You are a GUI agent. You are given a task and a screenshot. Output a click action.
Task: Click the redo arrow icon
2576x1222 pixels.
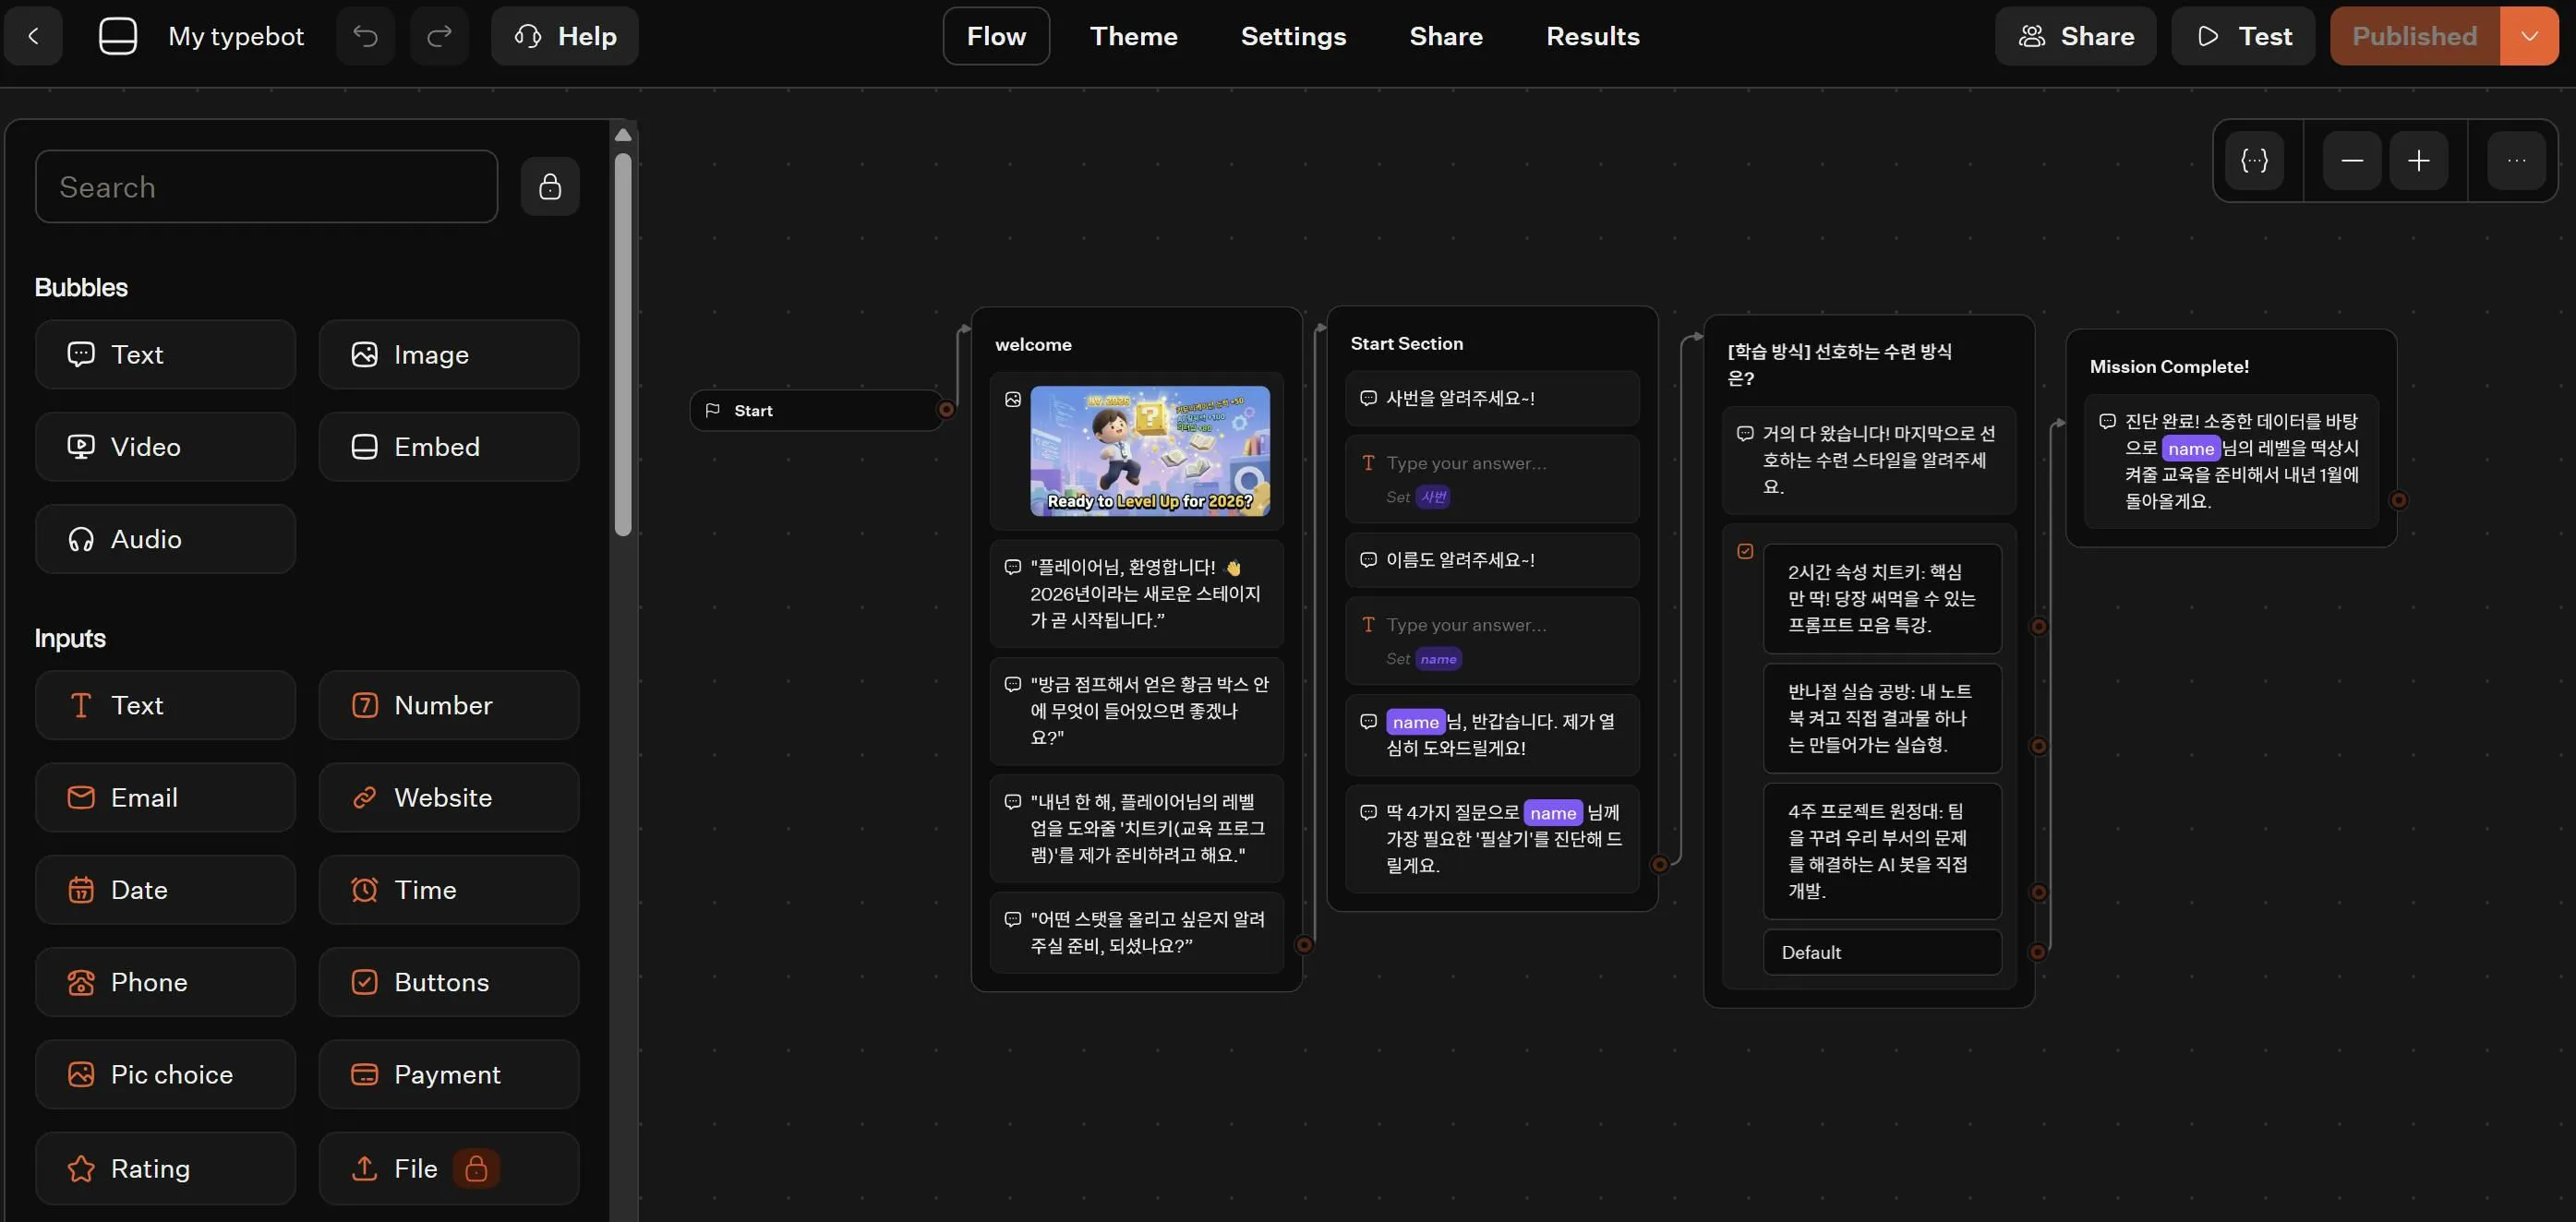click(439, 36)
